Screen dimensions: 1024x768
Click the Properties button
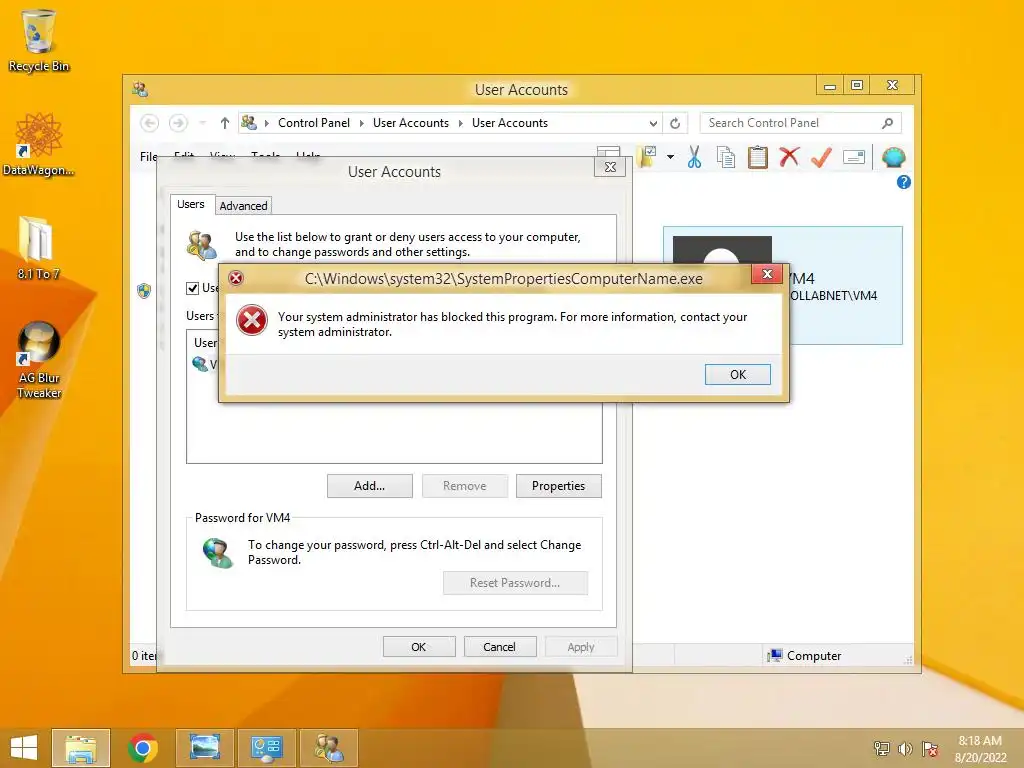tap(558, 486)
